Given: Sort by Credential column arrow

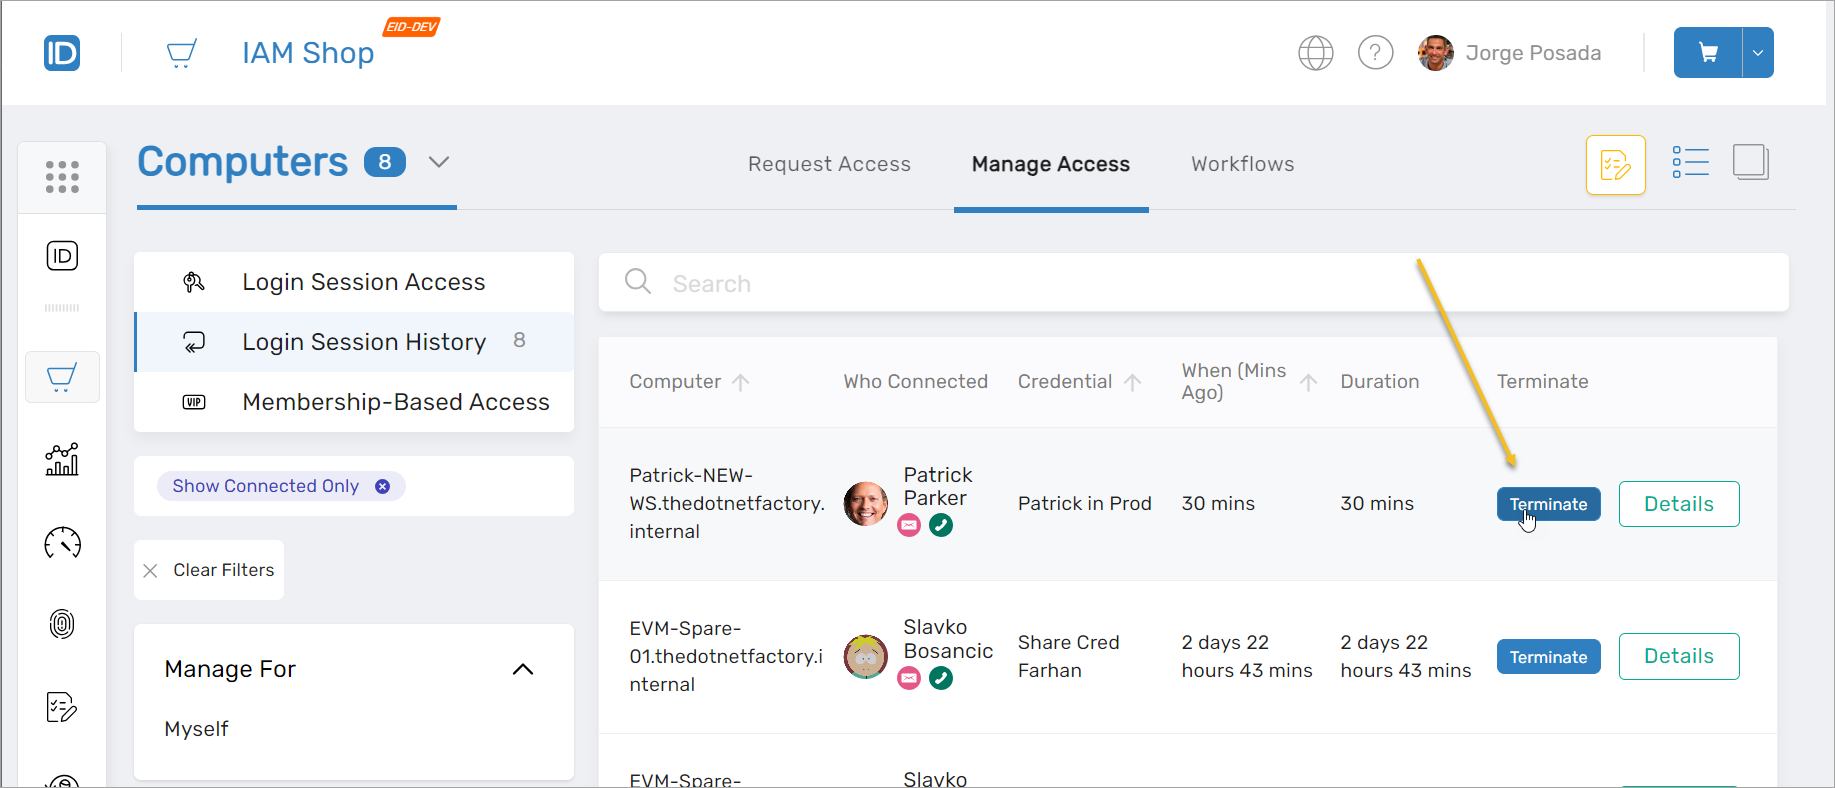Looking at the screenshot, I should coord(1132,382).
